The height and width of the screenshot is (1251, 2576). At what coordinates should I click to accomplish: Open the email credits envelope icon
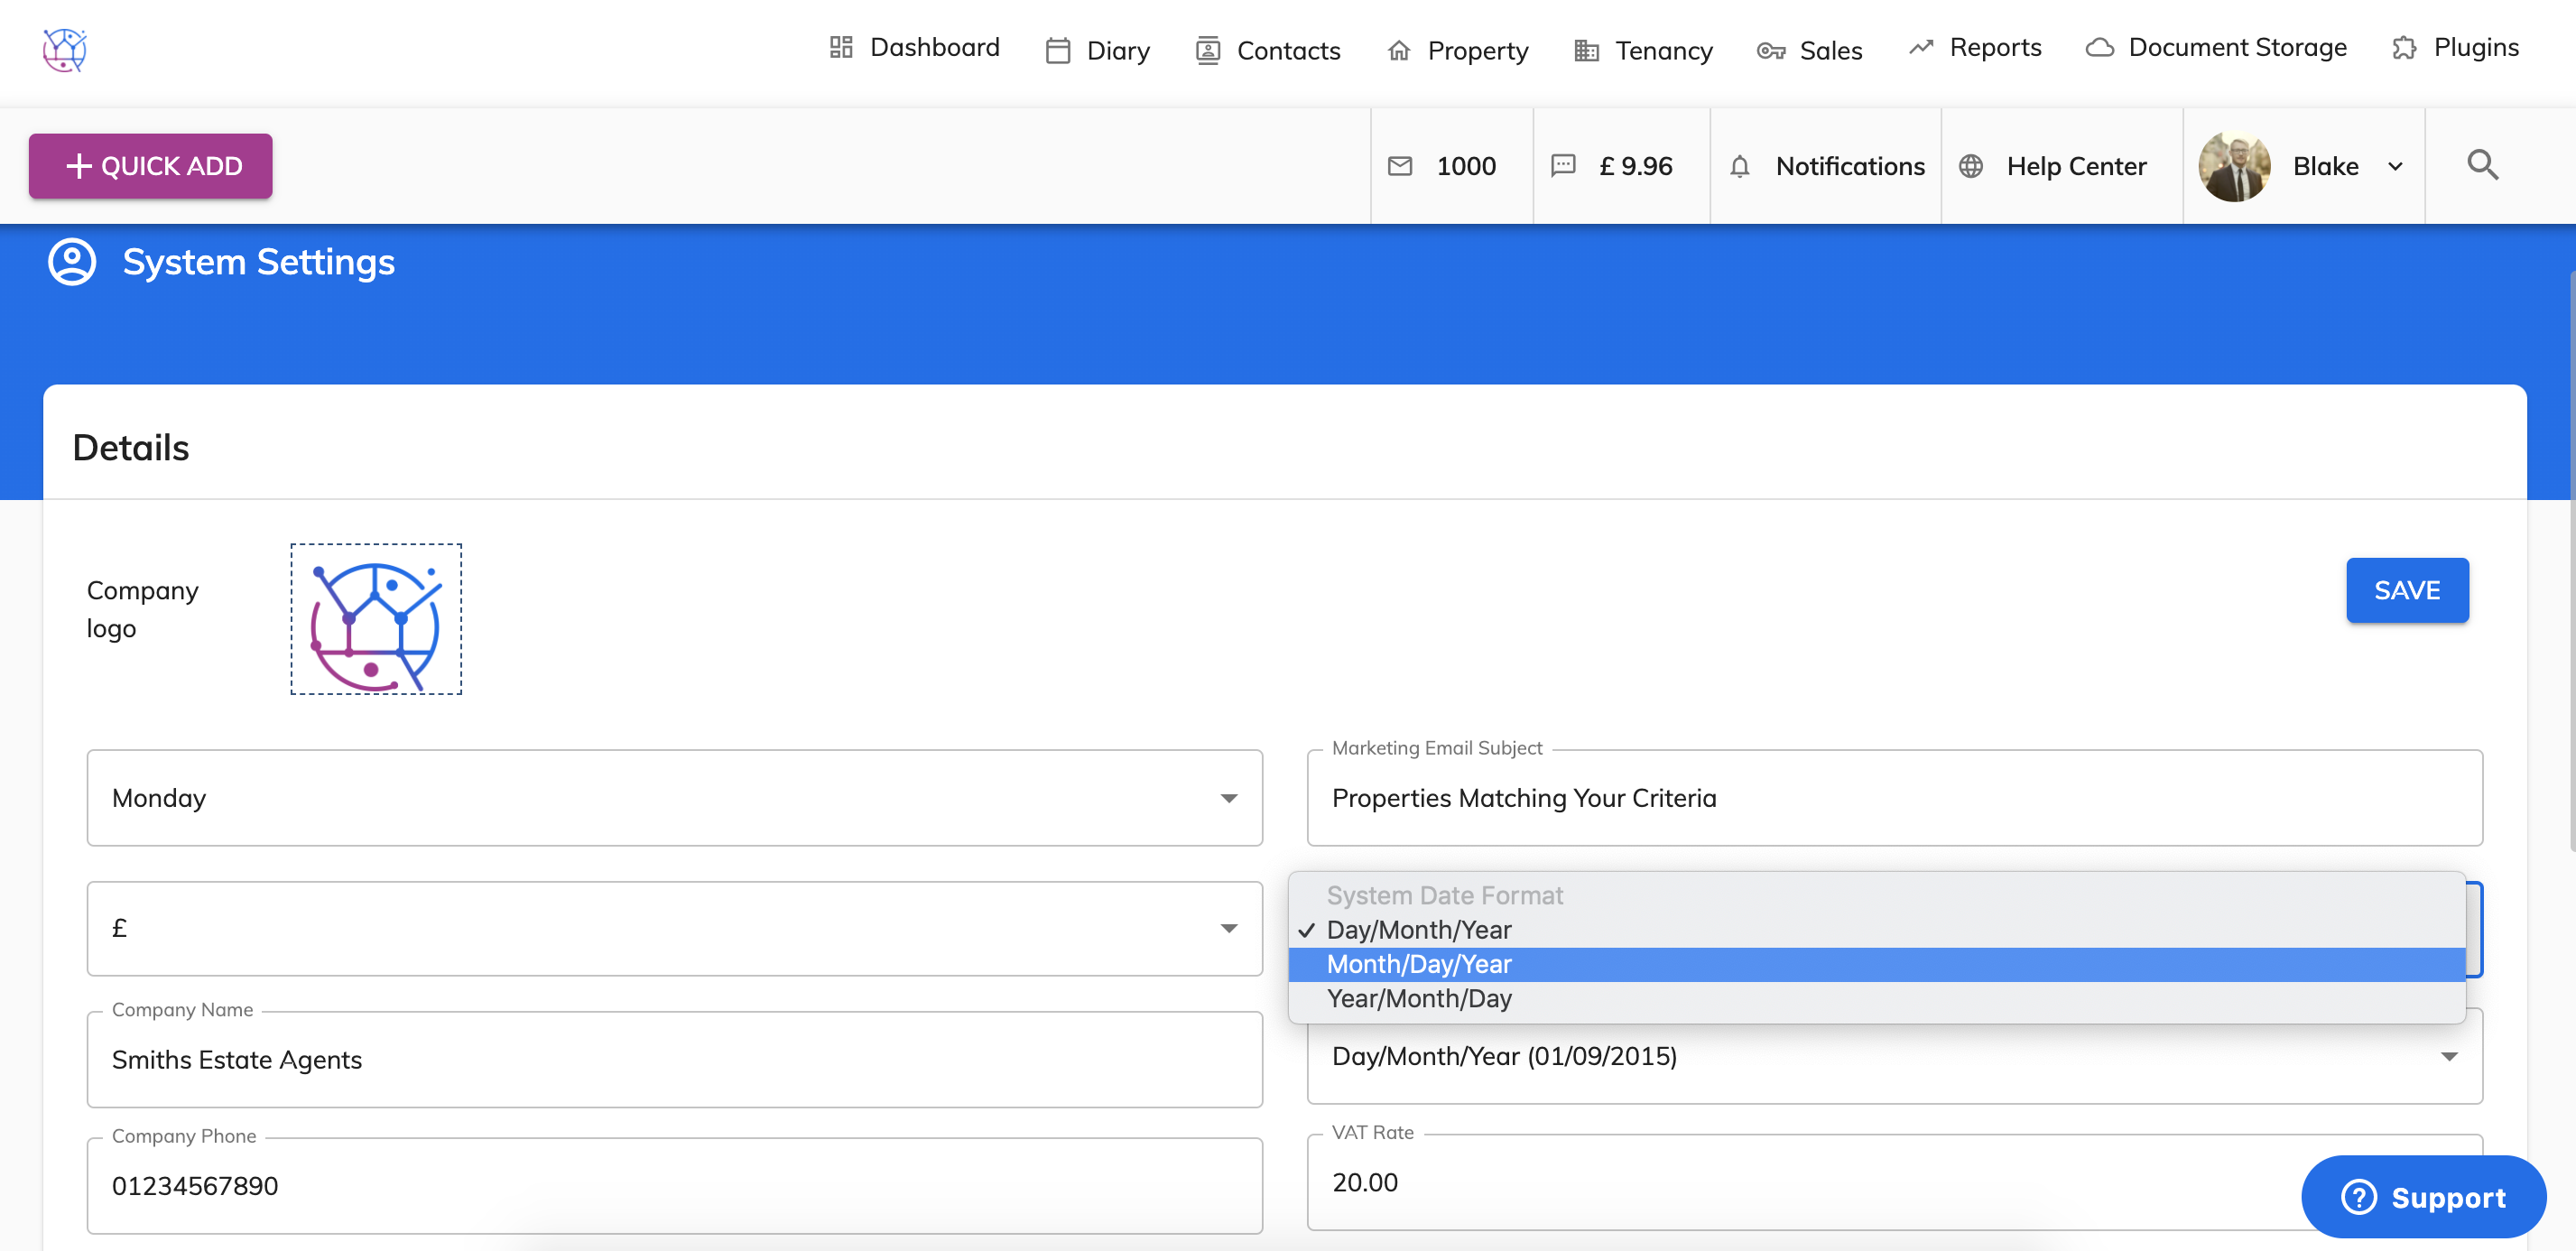1400,166
